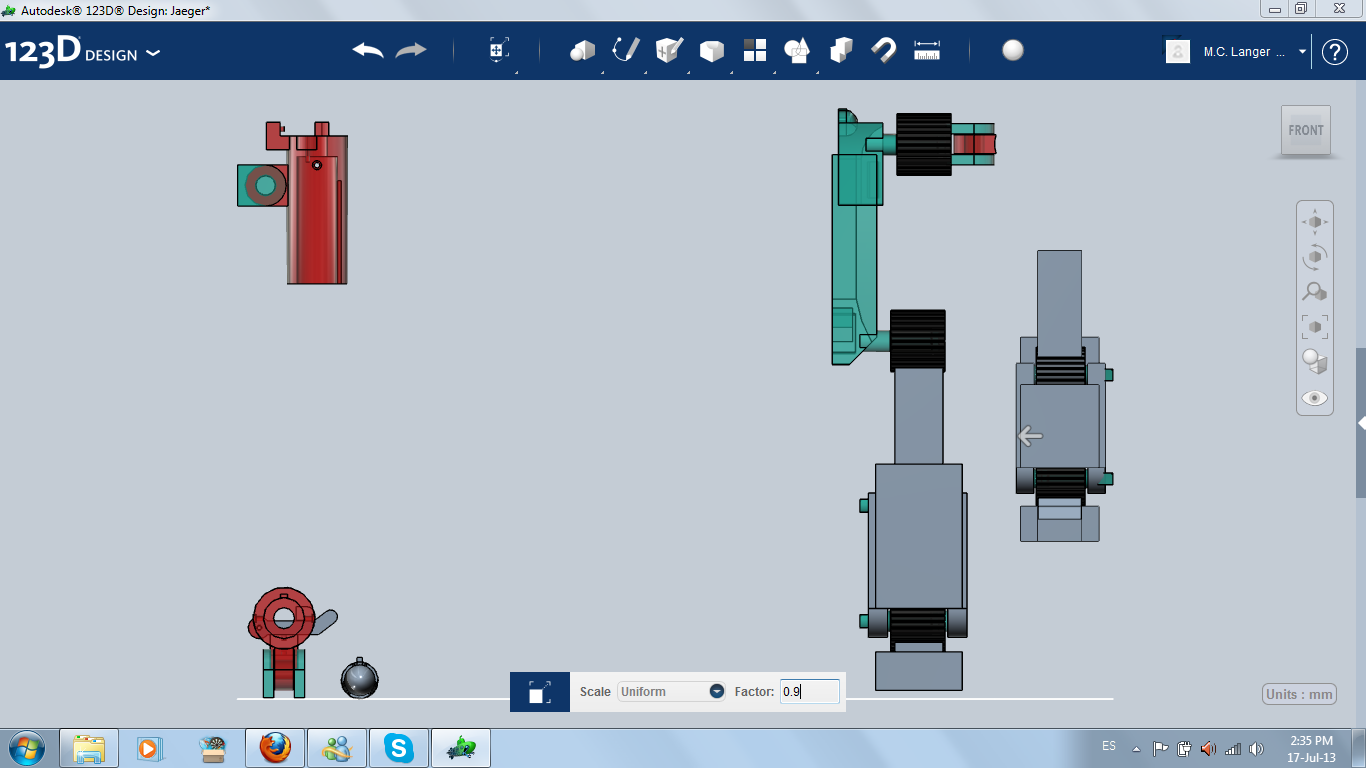Open Skype from the taskbar
Image resolution: width=1366 pixels, height=768 pixels.
399,747
